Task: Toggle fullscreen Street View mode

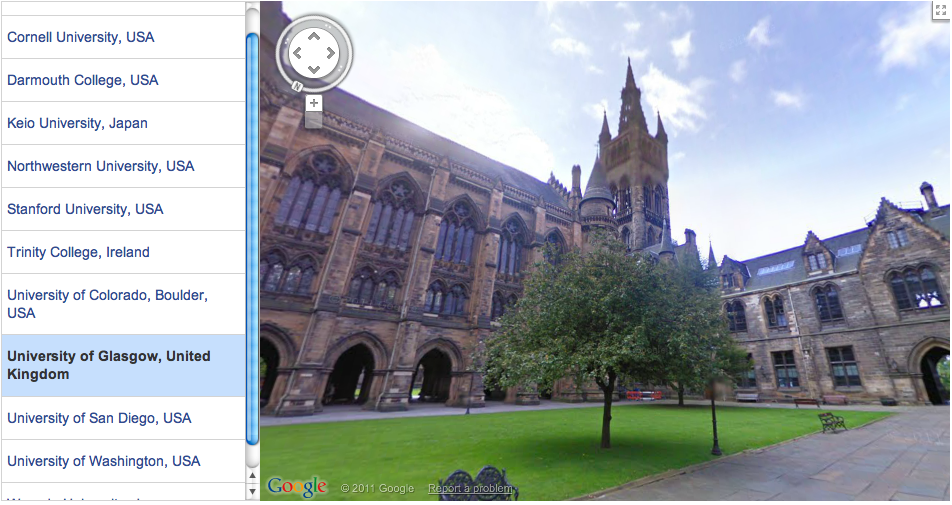Action: [x=940, y=10]
